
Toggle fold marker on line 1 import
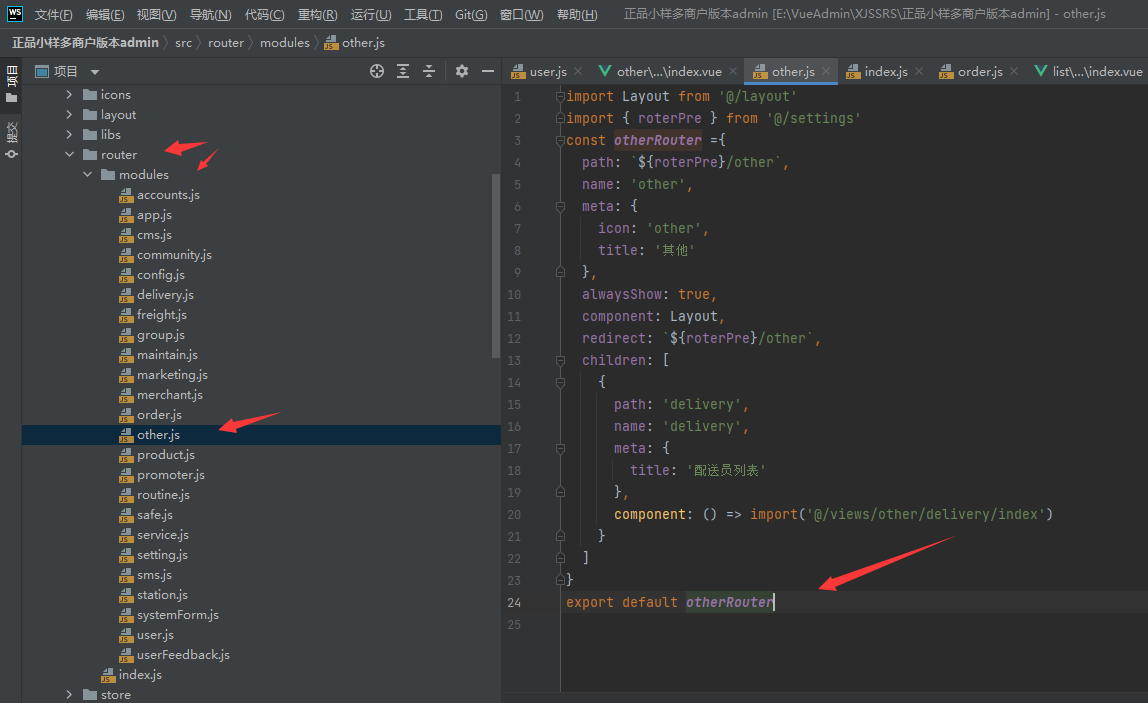tap(560, 96)
